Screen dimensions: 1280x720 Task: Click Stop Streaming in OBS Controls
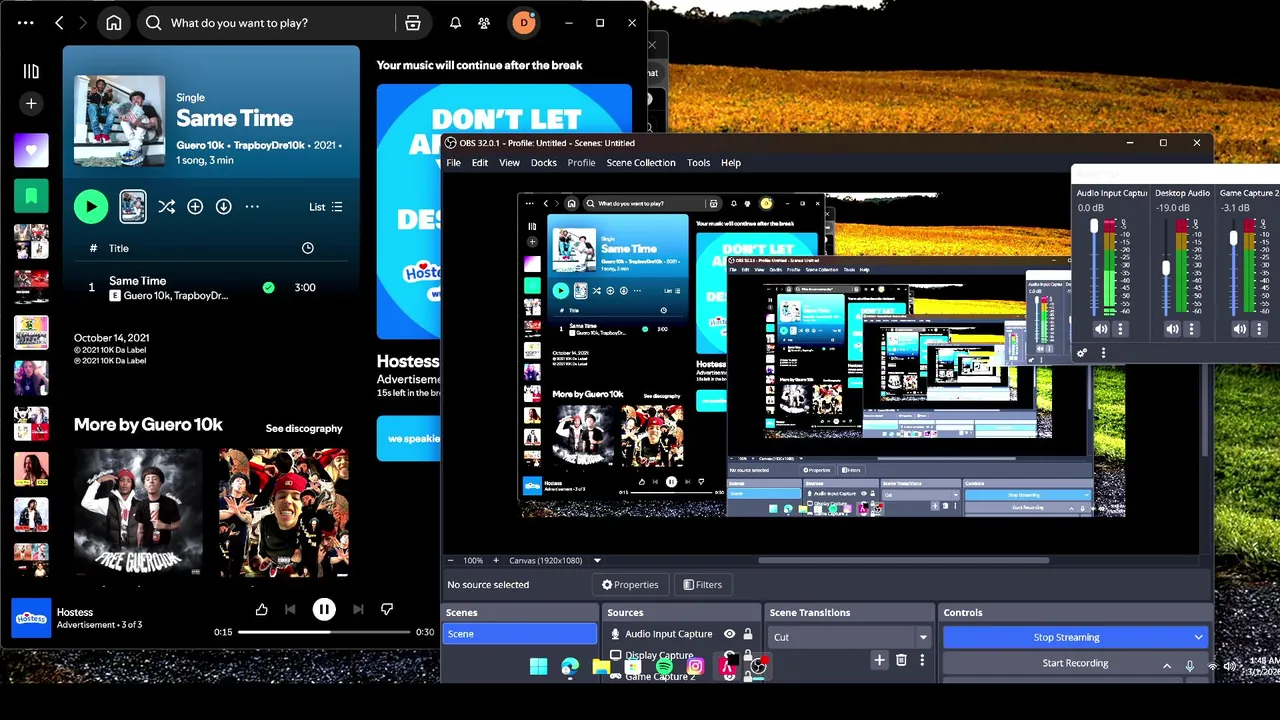tap(1066, 637)
